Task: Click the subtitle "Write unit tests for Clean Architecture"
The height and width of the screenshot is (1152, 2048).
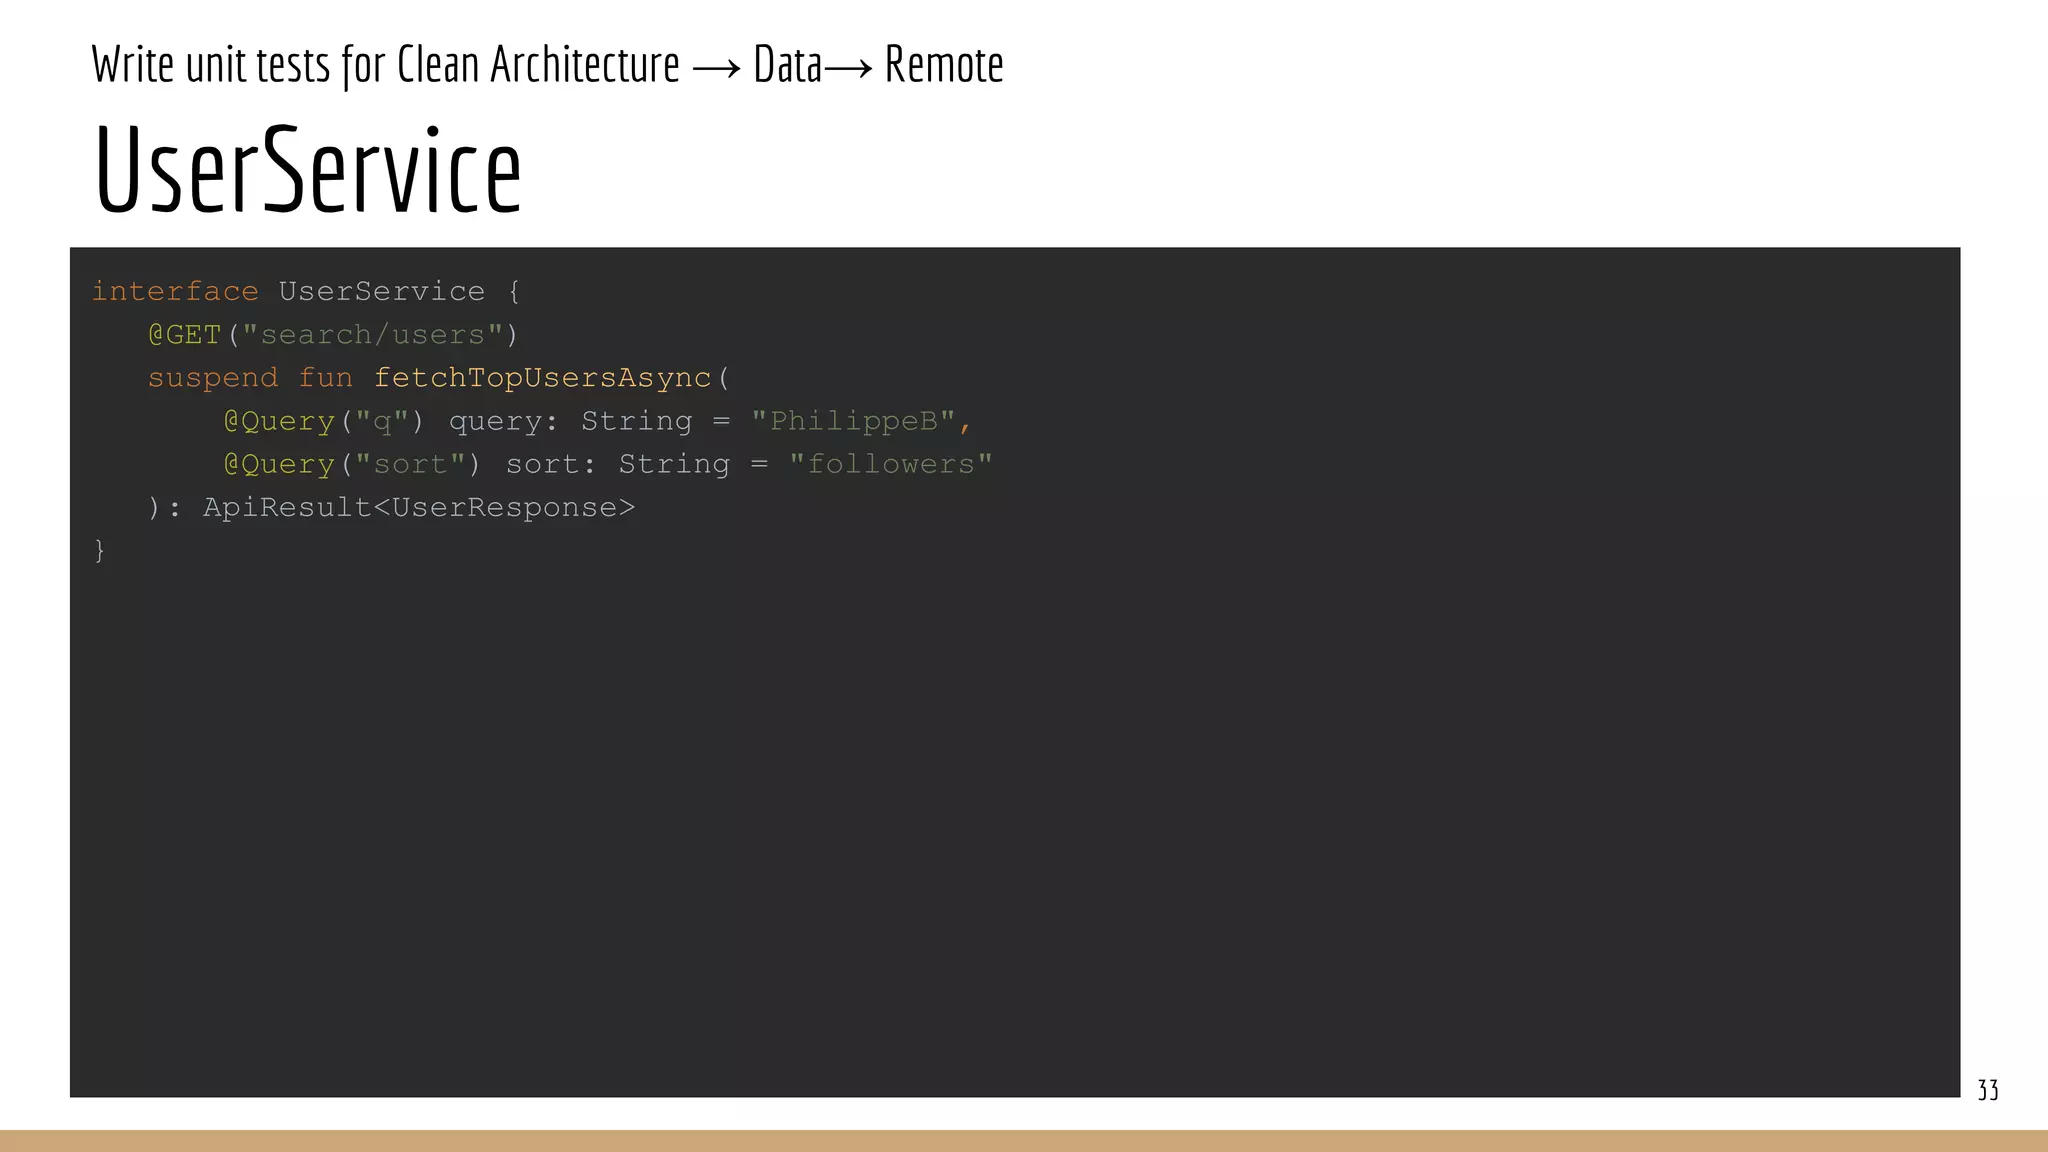Action: 385,65
